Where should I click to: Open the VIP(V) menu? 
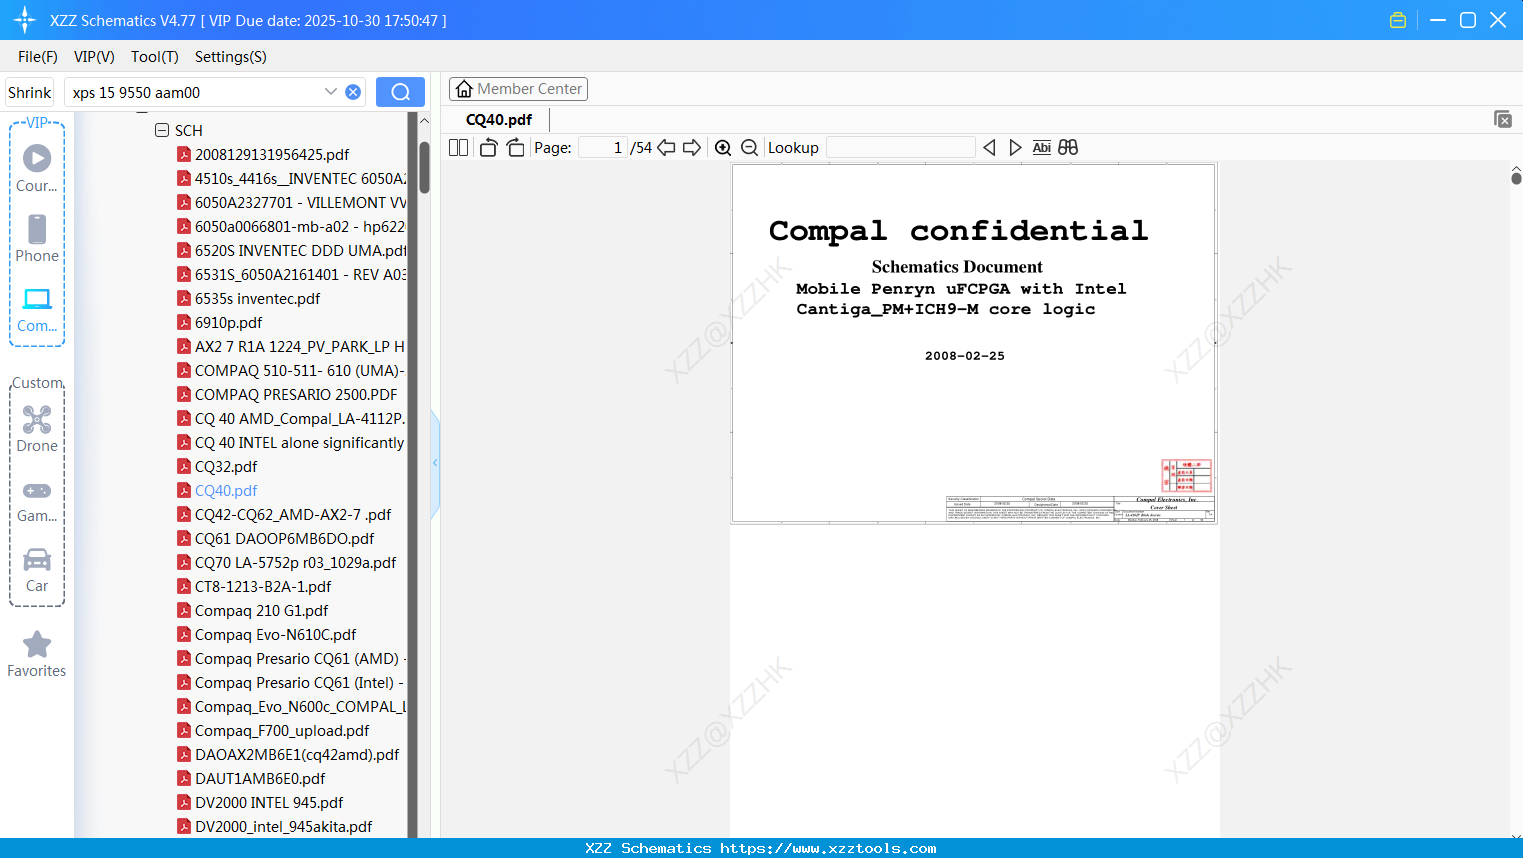point(94,57)
